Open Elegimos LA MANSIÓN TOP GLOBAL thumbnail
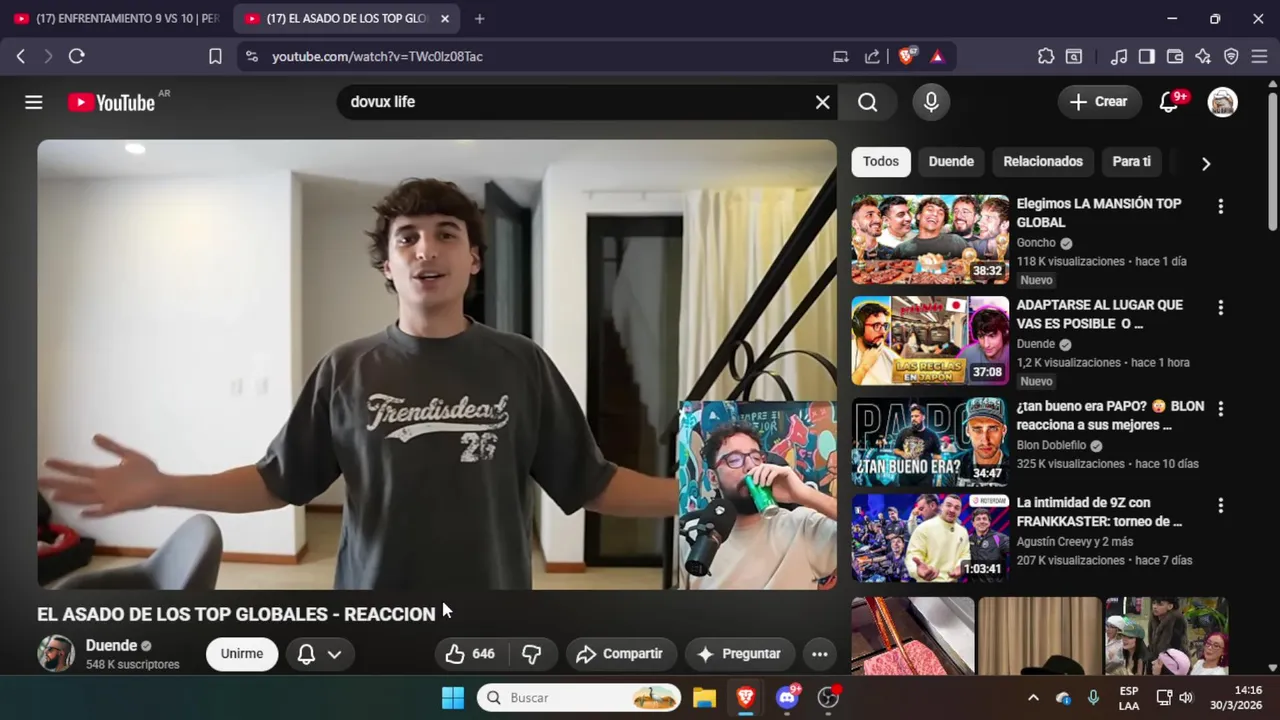This screenshot has height=720, width=1280. (x=930, y=239)
